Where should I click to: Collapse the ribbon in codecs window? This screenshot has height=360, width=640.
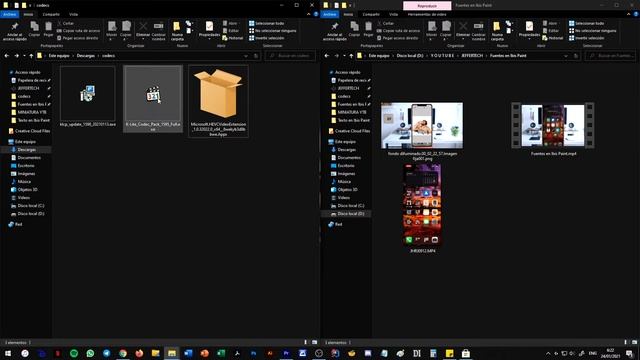[x=309, y=14]
